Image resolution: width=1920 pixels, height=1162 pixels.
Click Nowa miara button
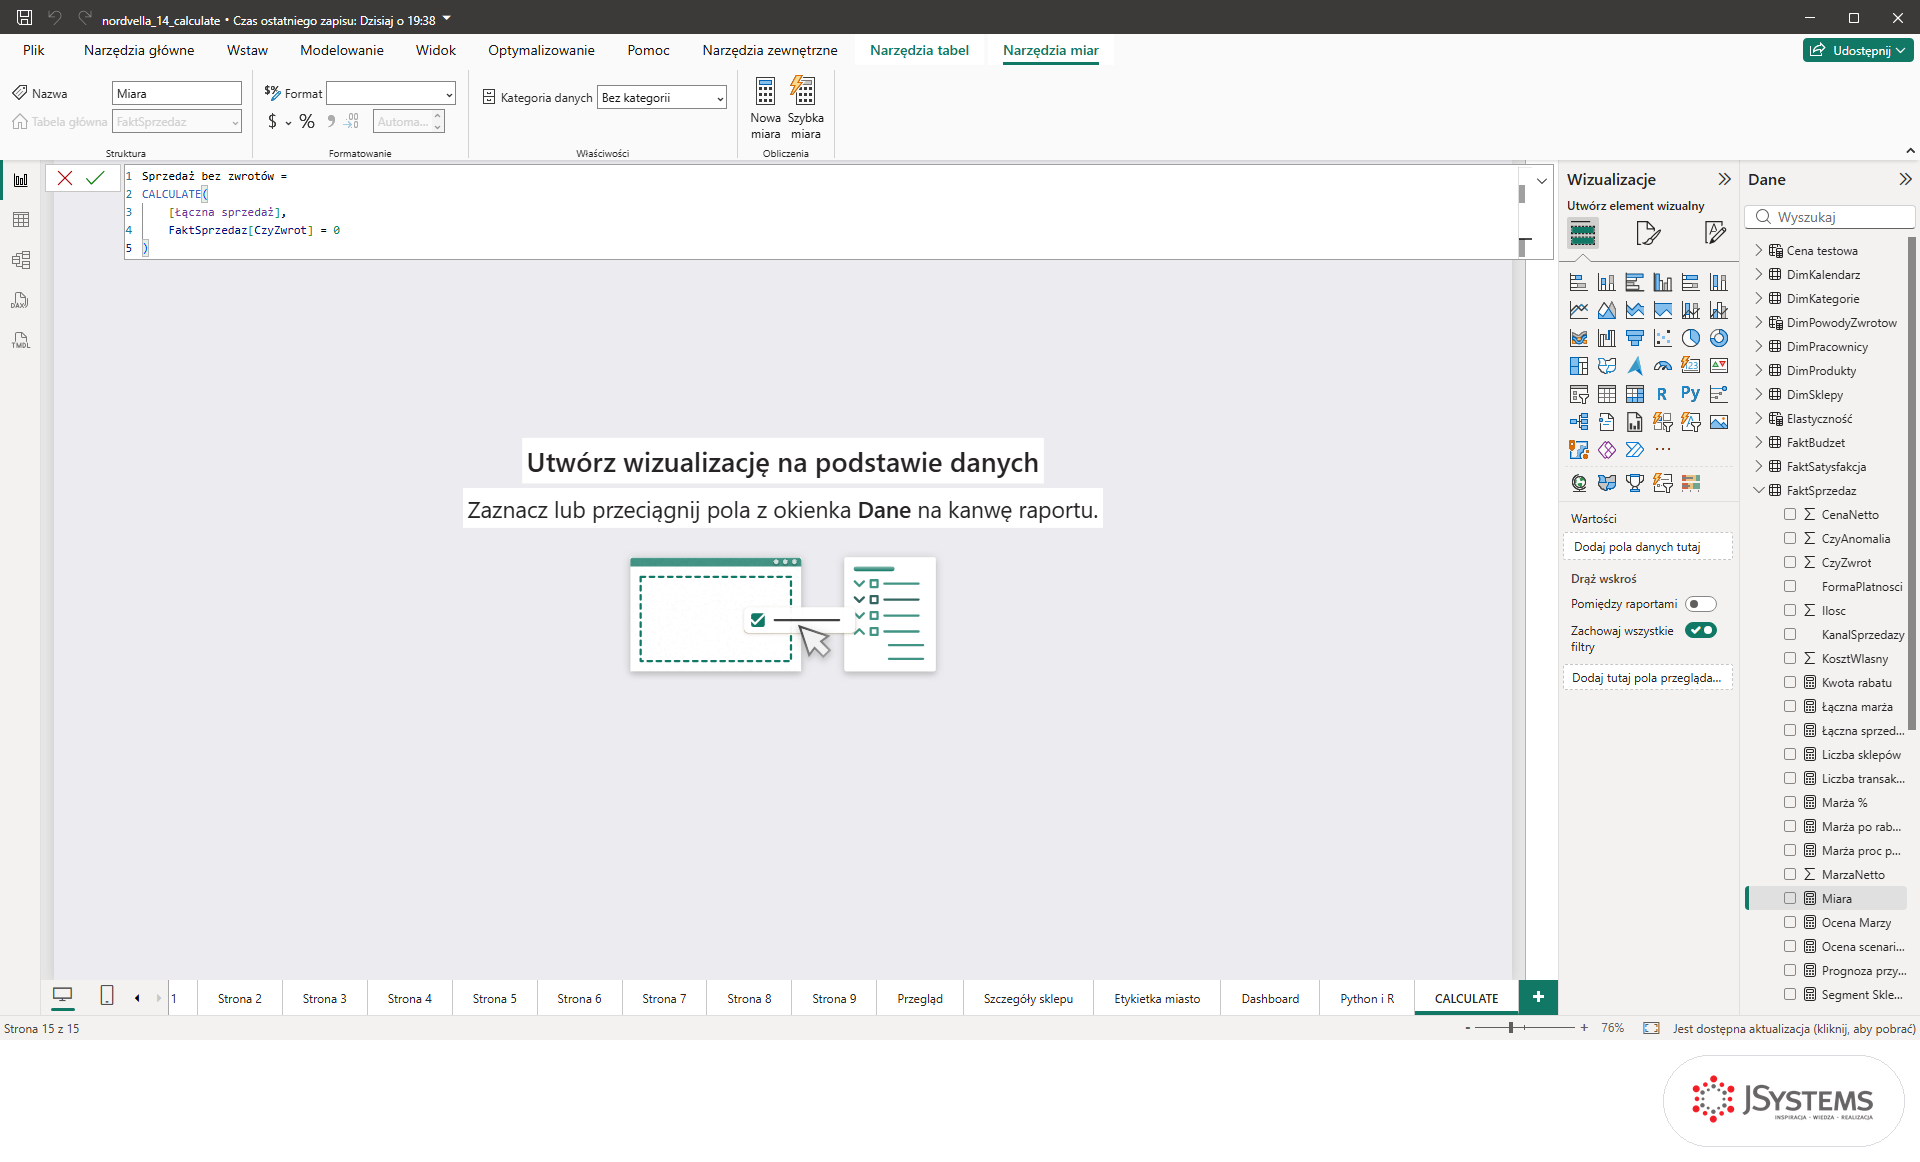point(765,108)
